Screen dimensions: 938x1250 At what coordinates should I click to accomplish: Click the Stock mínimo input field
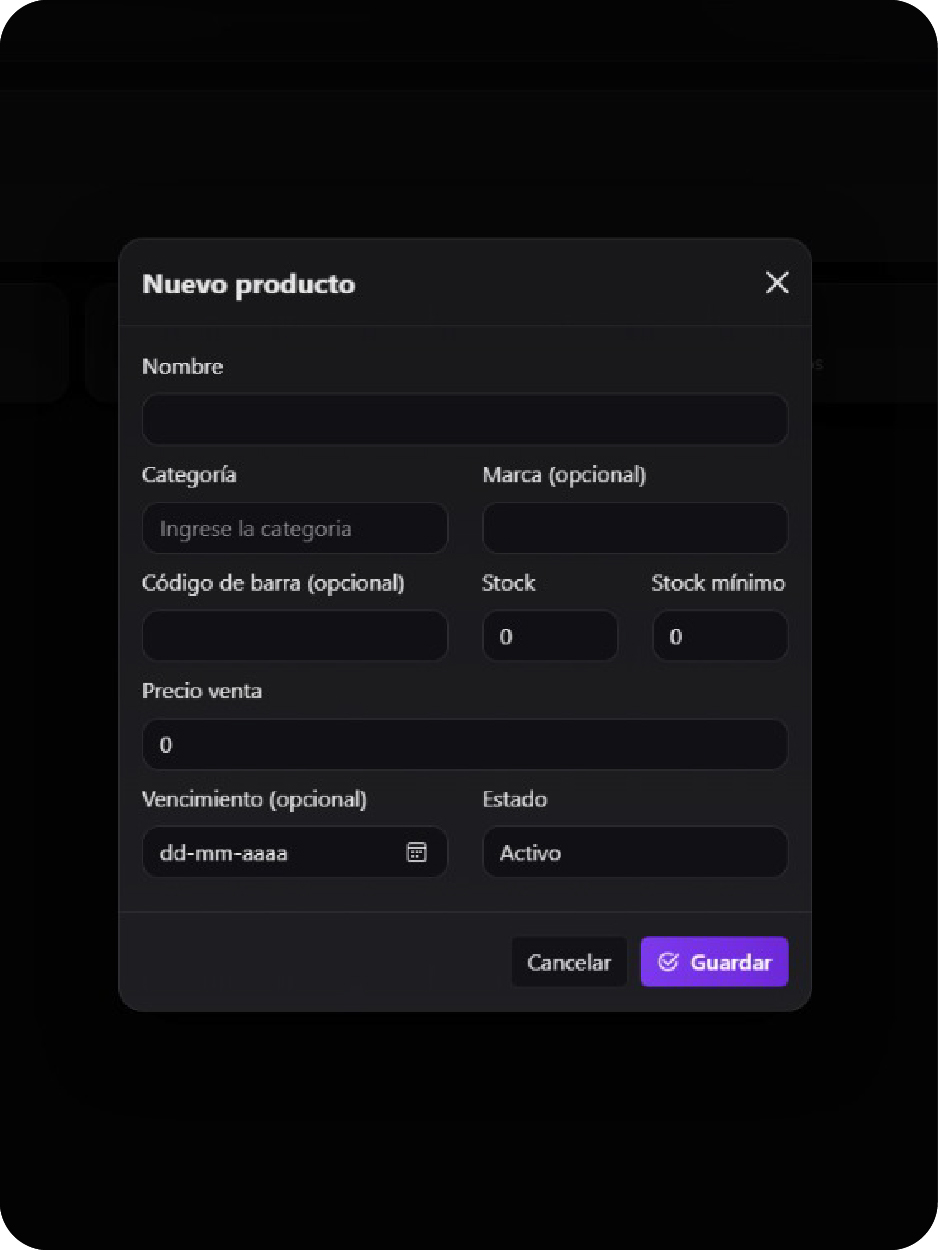pyautogui.click(x=720, y=636)
